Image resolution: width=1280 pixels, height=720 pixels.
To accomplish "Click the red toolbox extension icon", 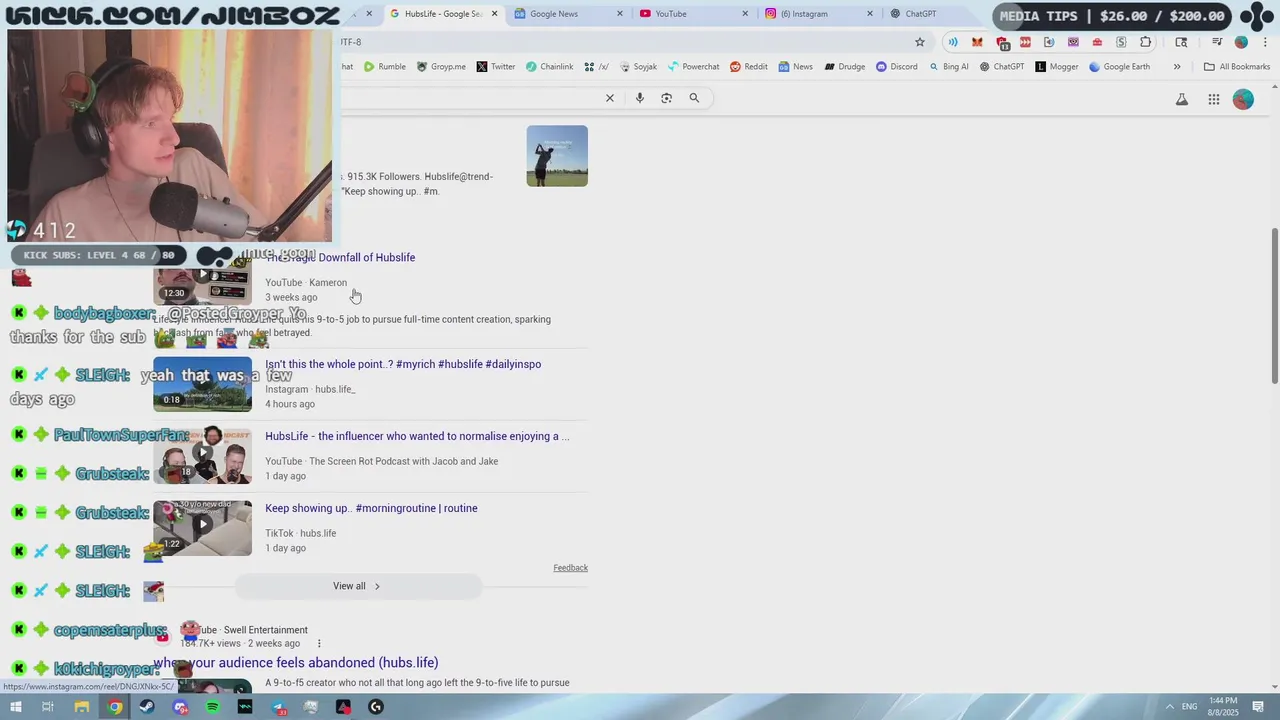I will click(x=1097, y=42).
